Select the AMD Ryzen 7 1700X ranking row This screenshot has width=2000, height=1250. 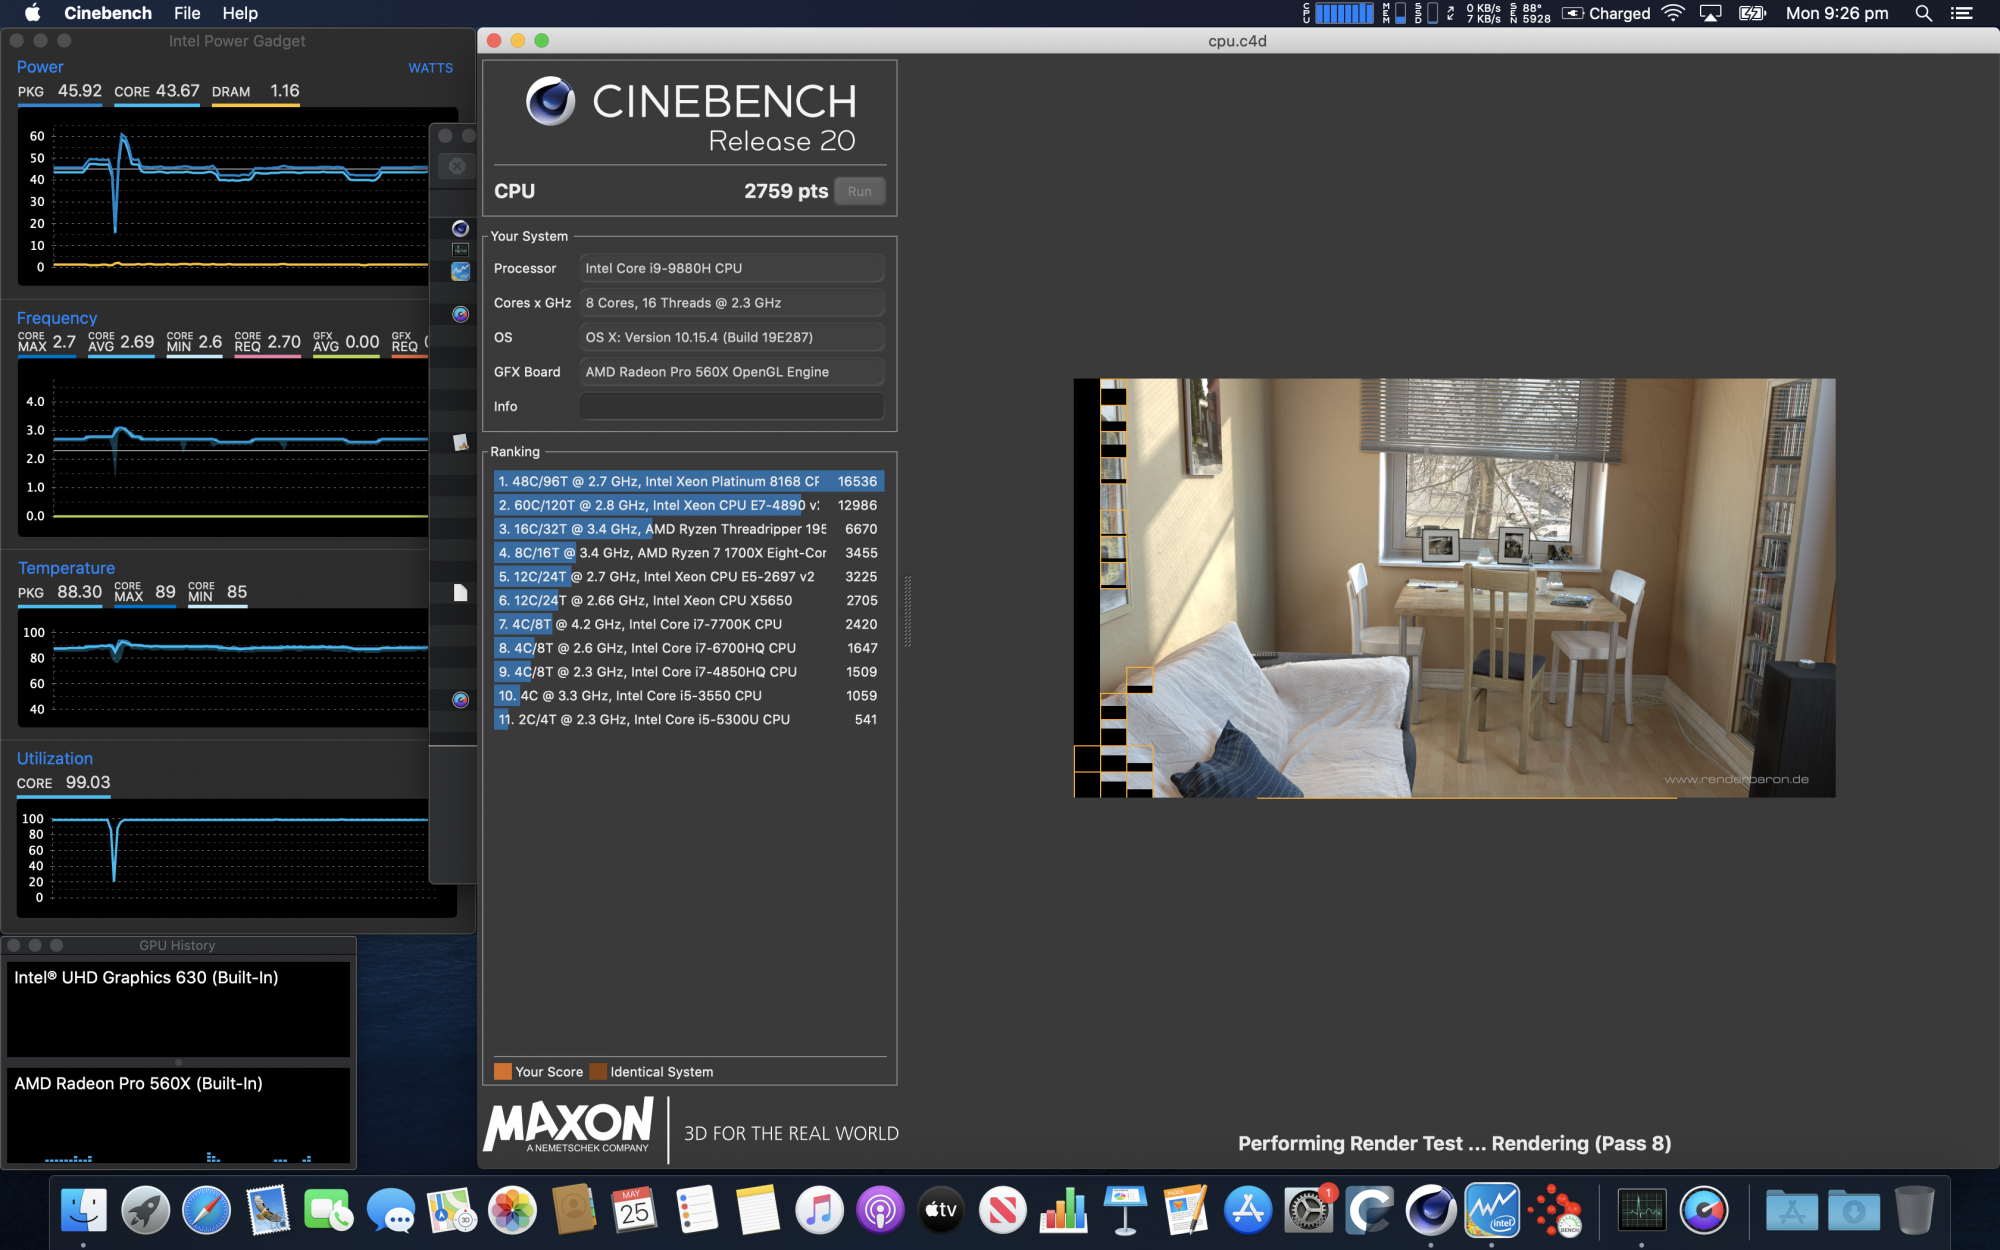pos(688,553)
